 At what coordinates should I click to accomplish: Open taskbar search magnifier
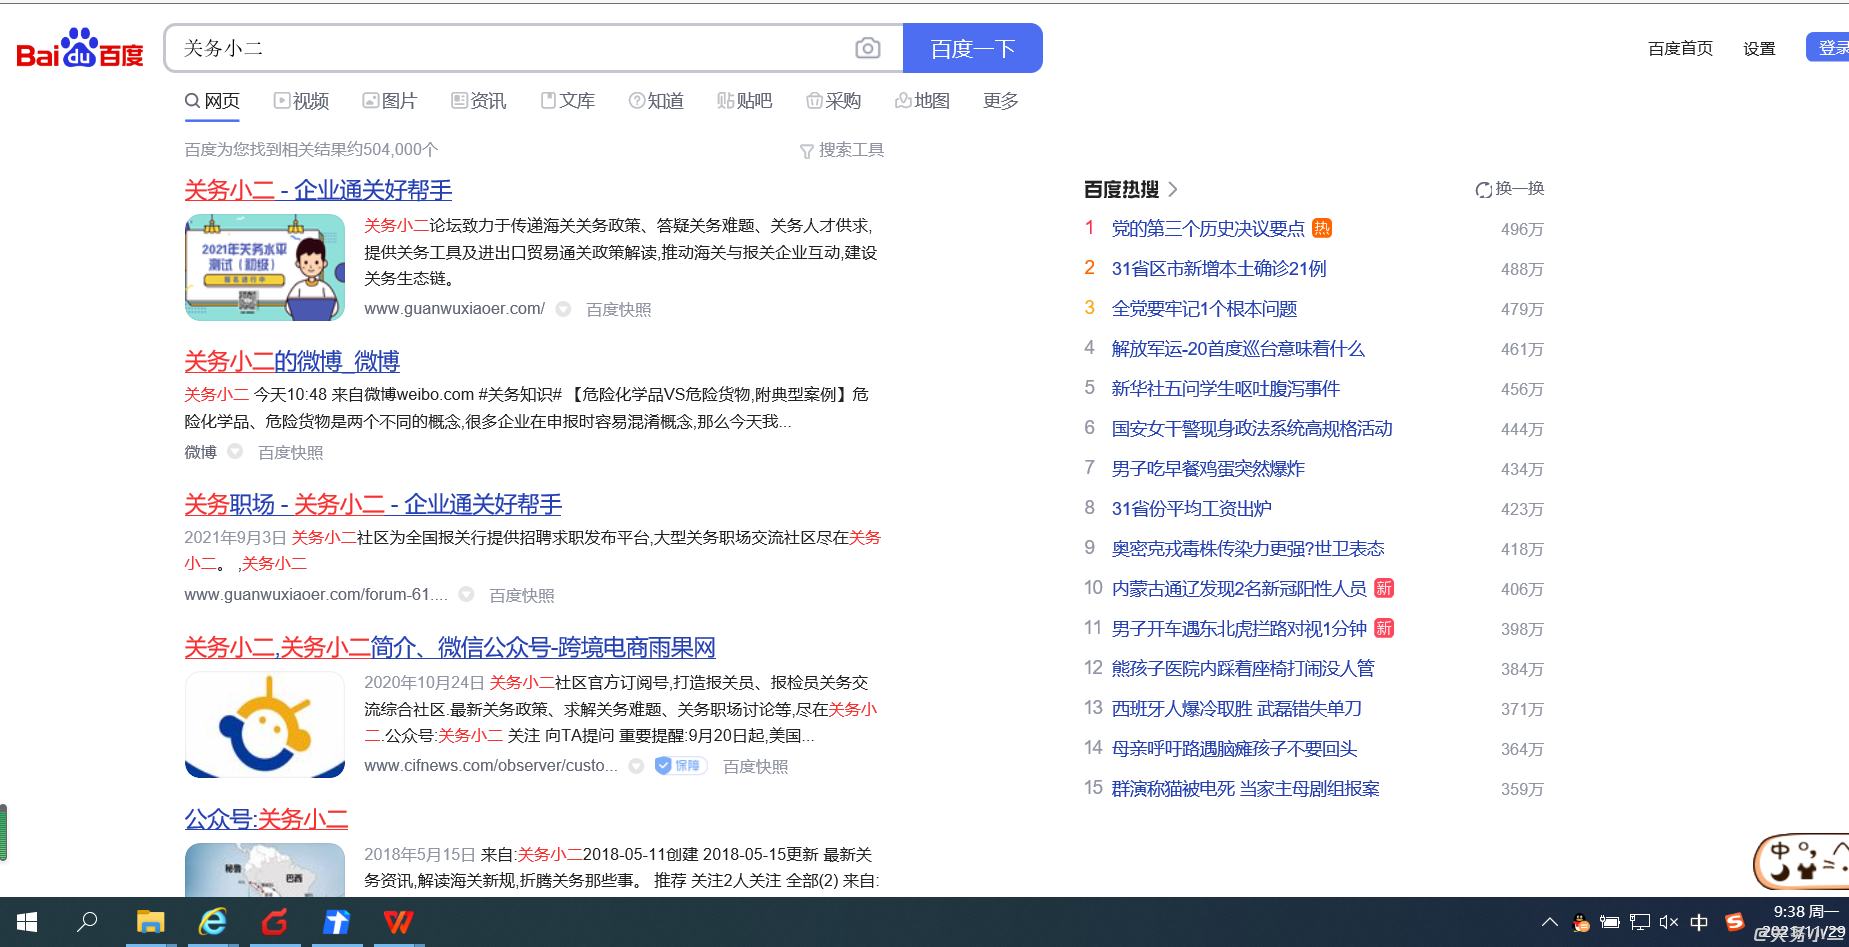click(x=88, y=922)
